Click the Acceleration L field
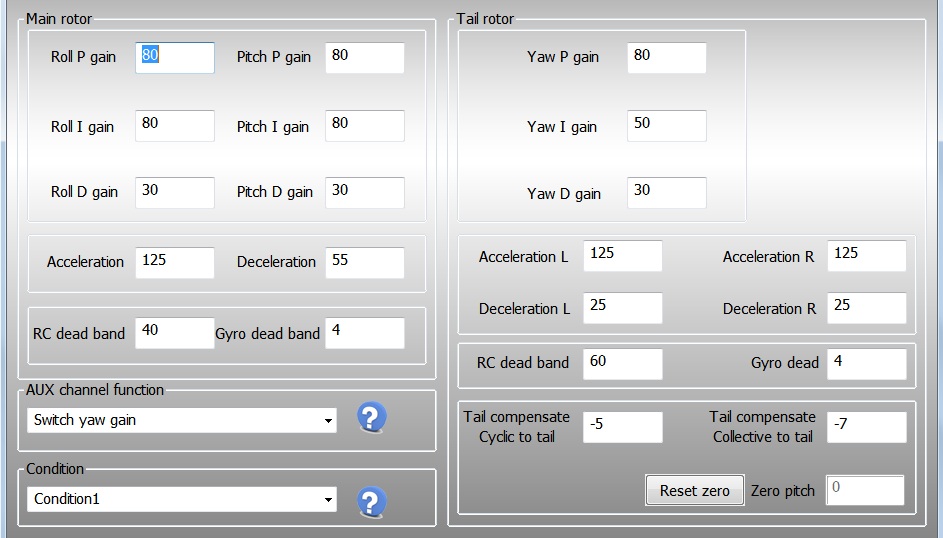 [622, 255]
